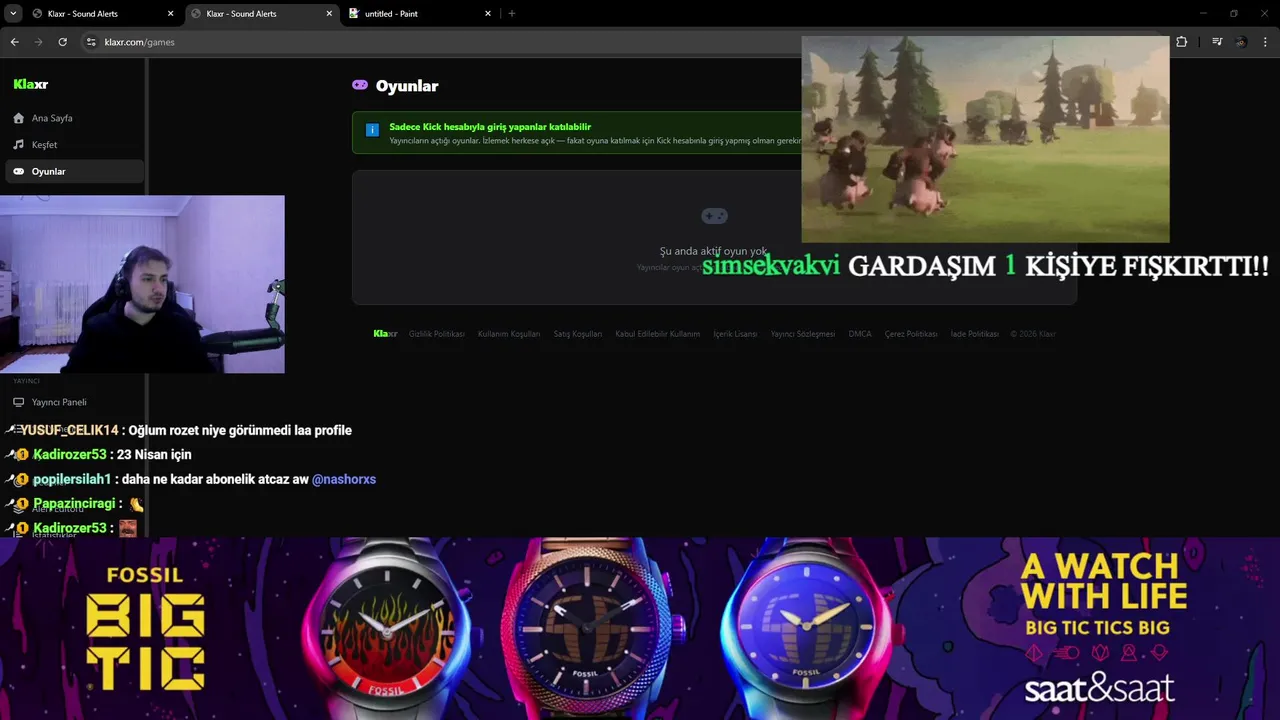1280x720 pixels.
Task: Restore down the browser window
Action: (1234, 13)
